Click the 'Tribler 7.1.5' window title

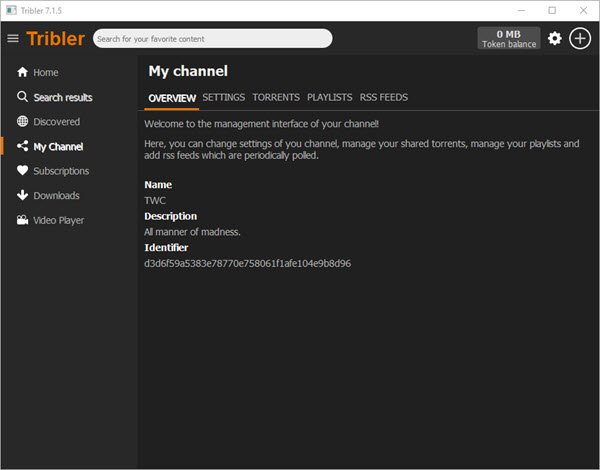click(41, 11)
